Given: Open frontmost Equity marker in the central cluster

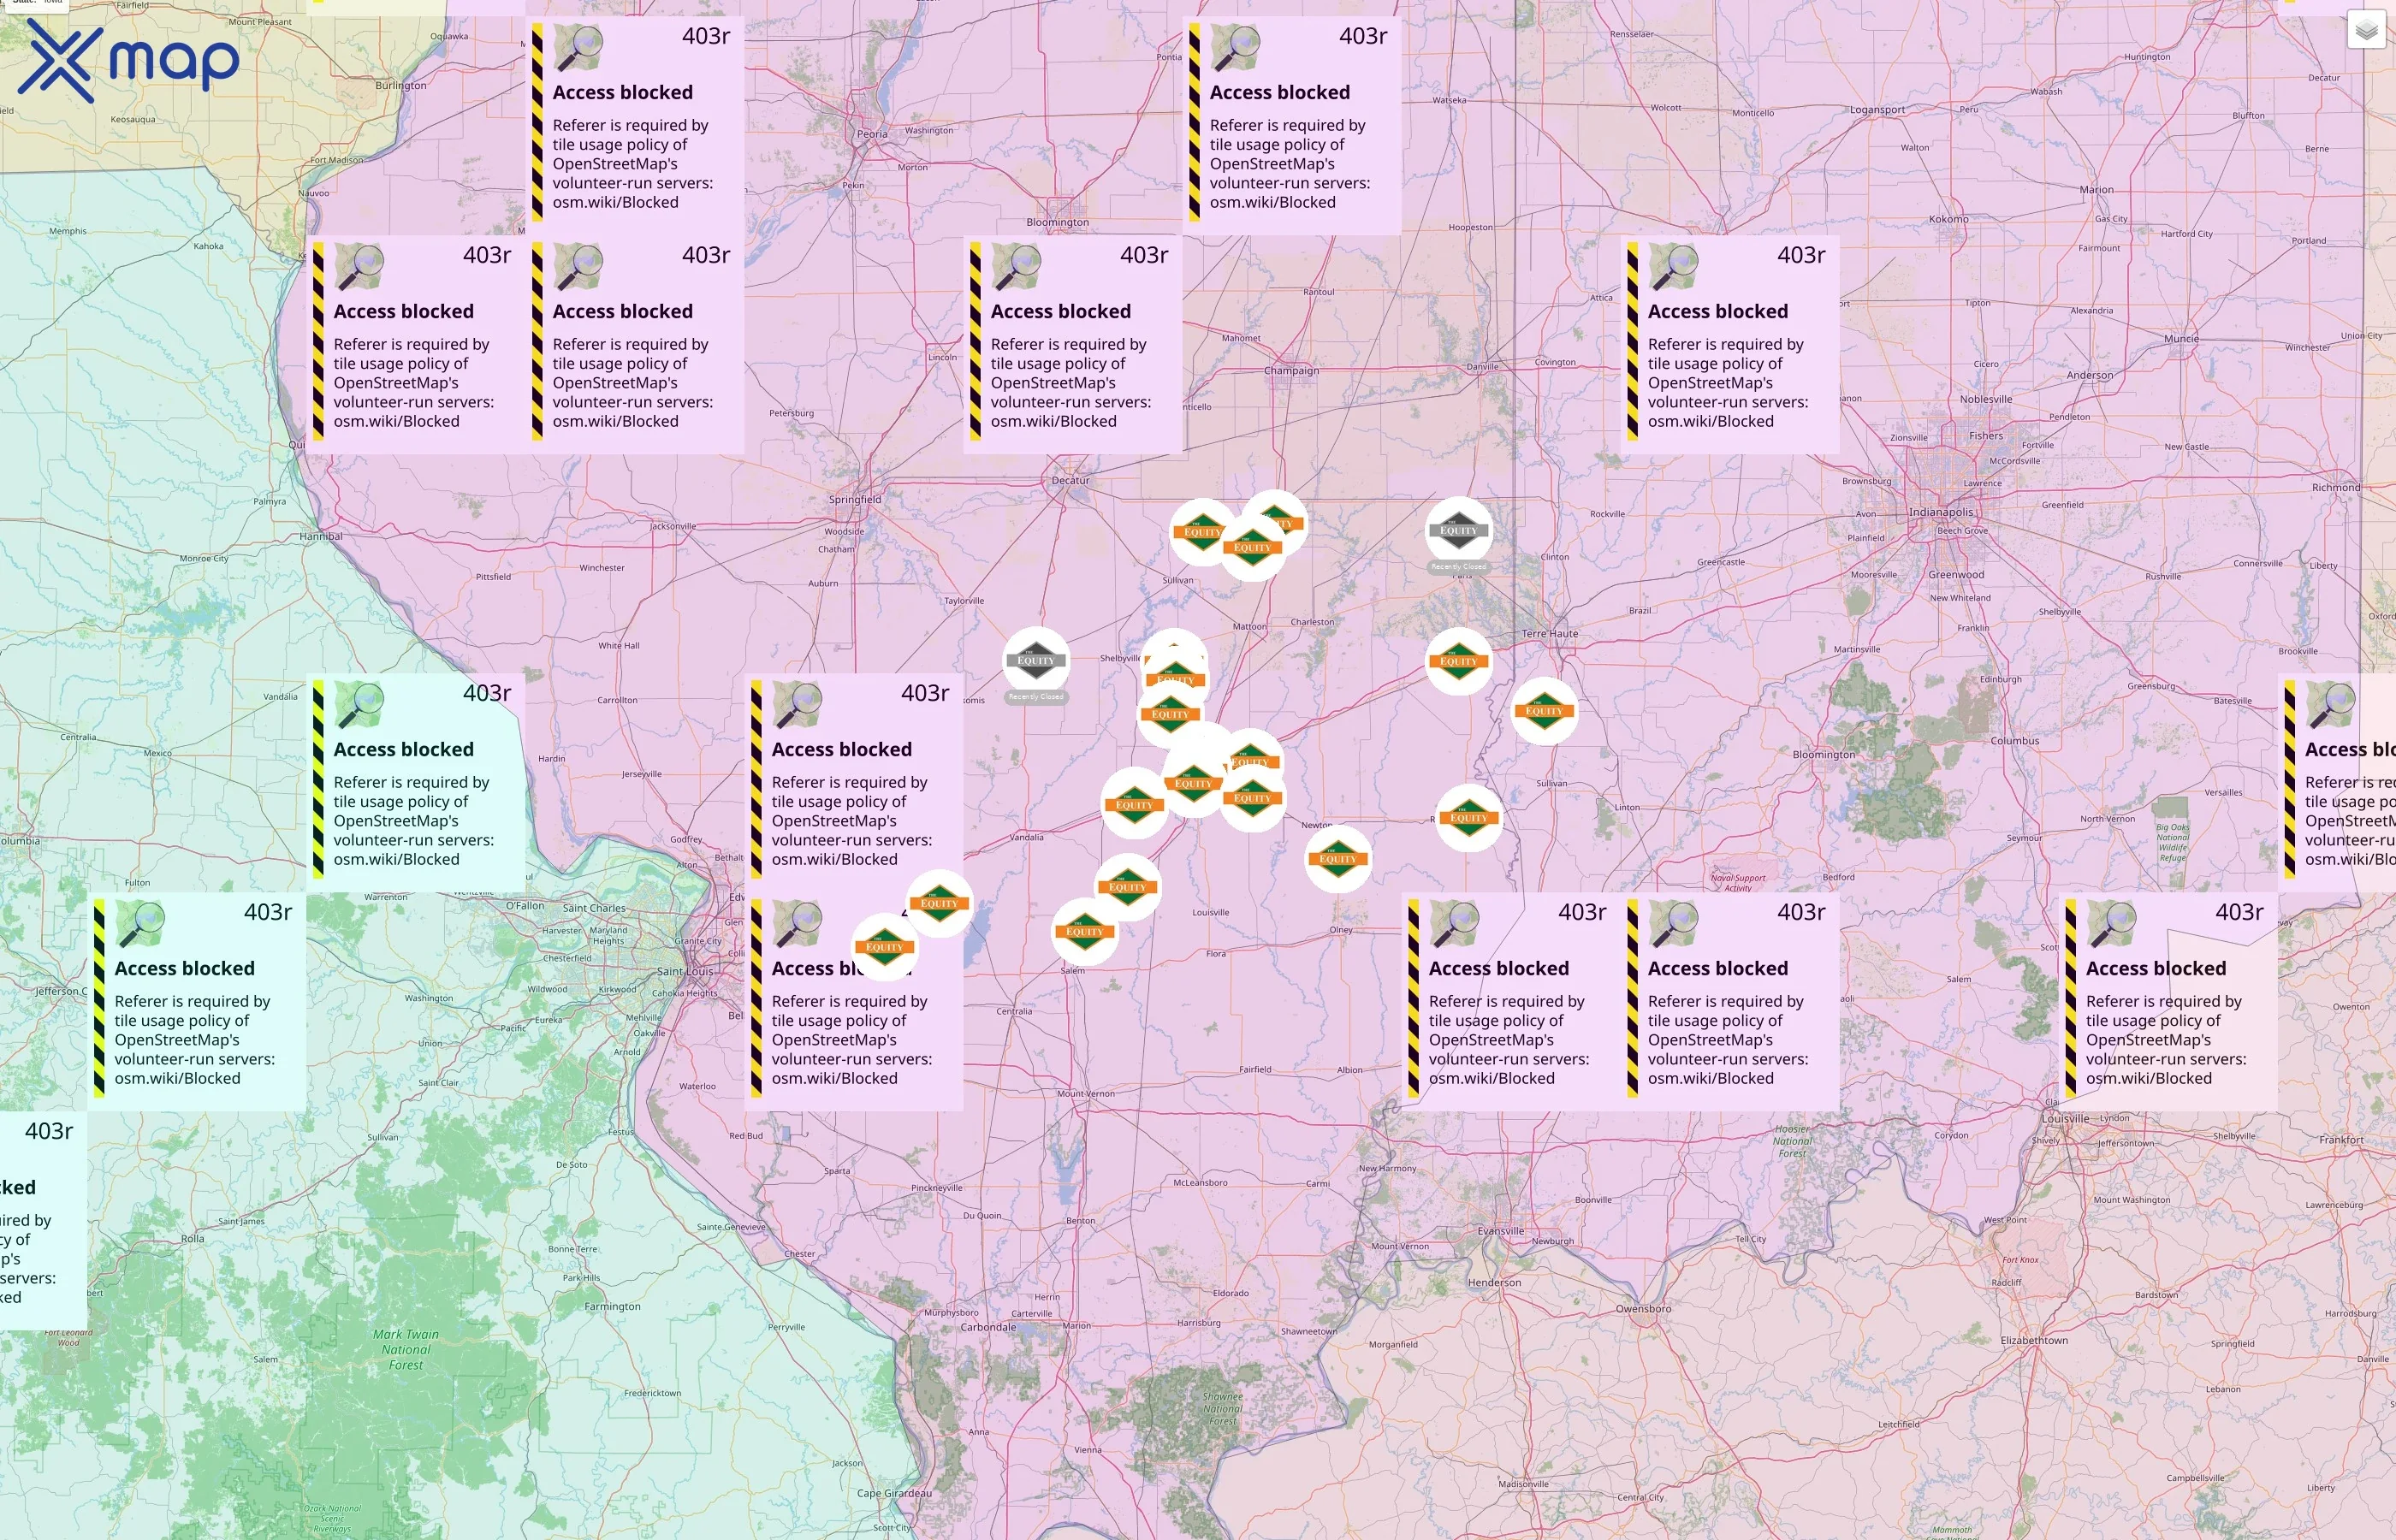Looking at the screenshot, I should point(1193,783).
